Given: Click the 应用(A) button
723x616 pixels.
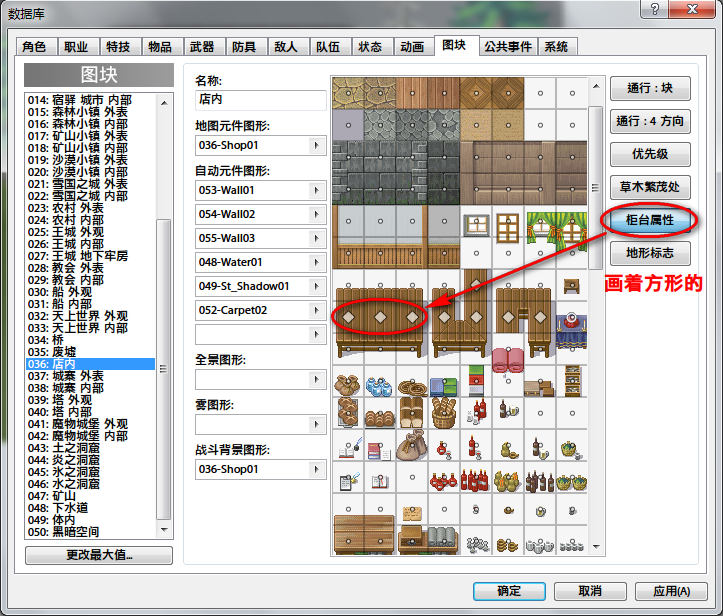Looking at the screenshot, I should [671, 591].
